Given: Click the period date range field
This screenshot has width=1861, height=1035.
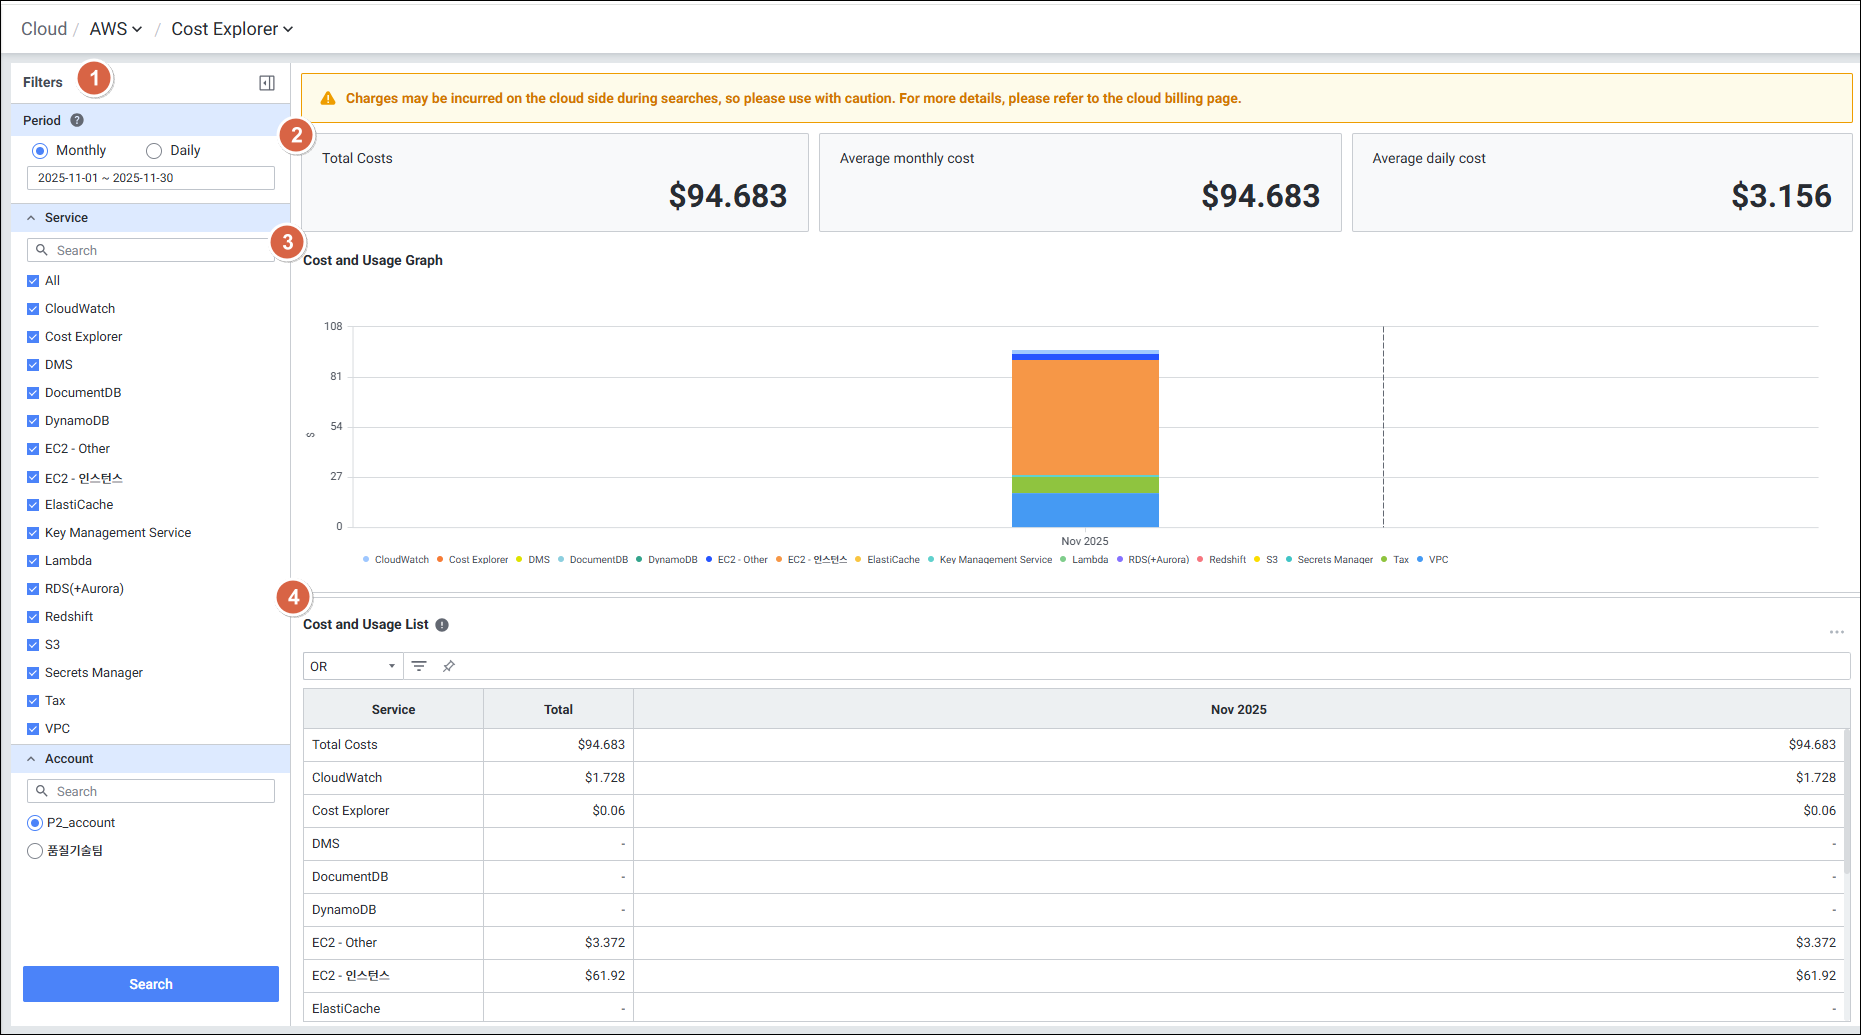Looking at the screenshot, I should (x=151, y=178).
